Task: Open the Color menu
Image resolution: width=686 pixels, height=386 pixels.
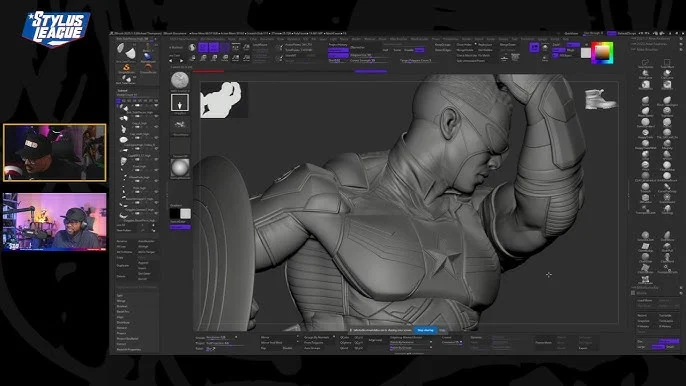Action: [253, 39]
